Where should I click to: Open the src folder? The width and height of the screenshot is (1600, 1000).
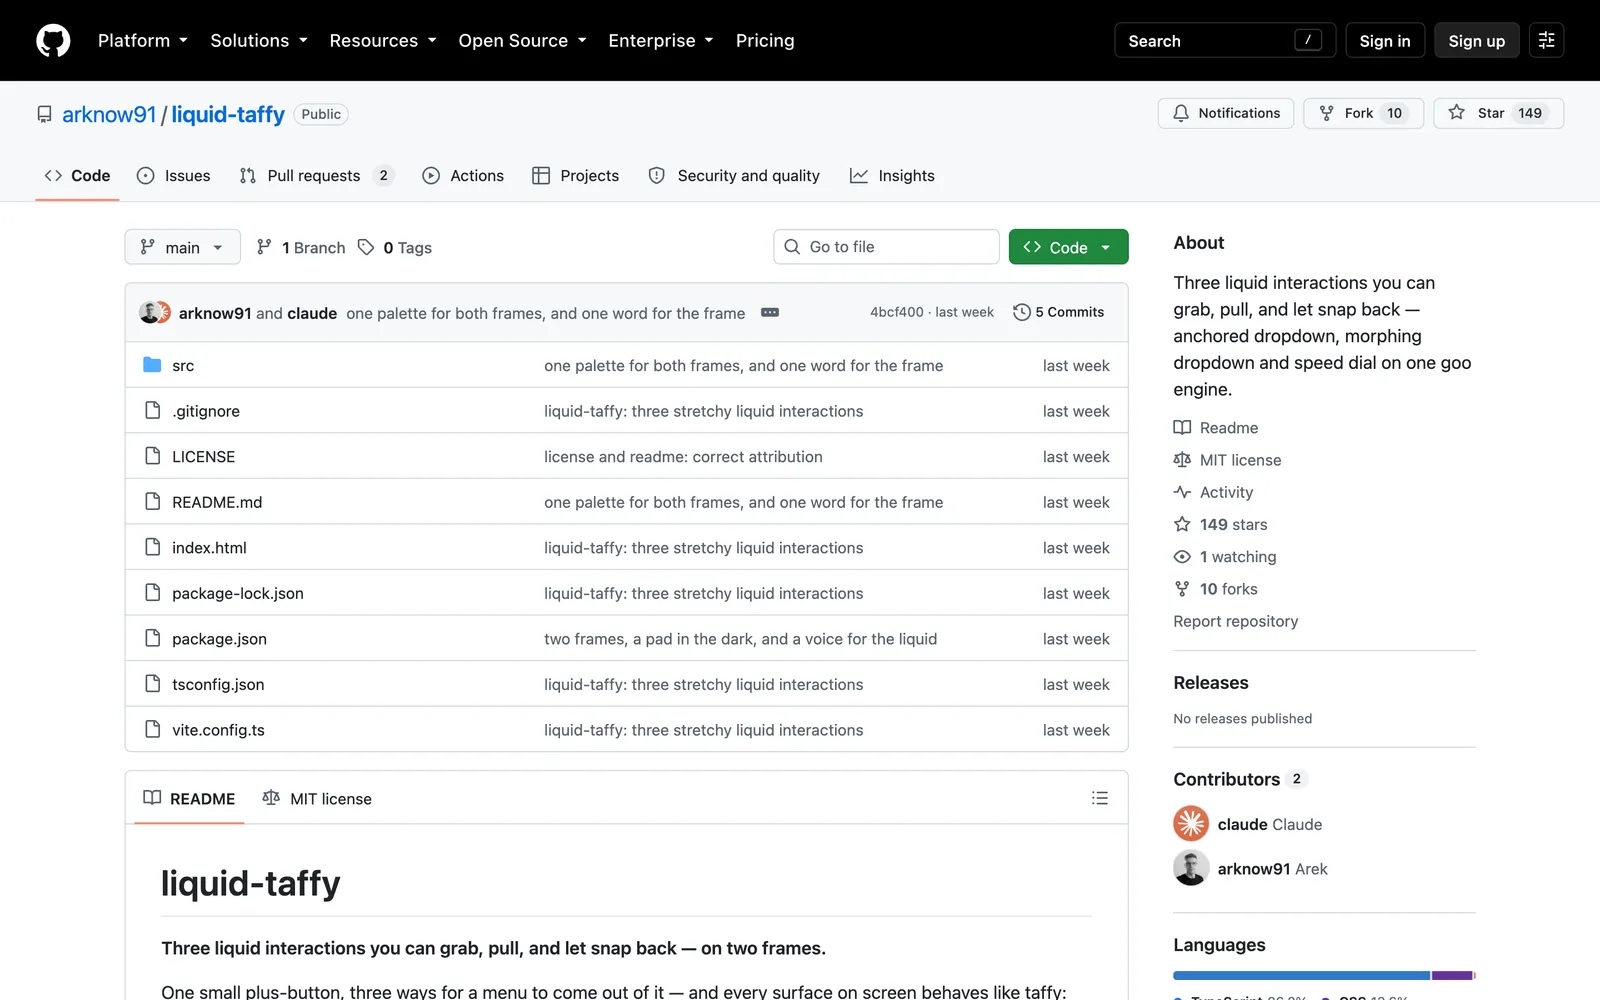(x=183, y=366)
